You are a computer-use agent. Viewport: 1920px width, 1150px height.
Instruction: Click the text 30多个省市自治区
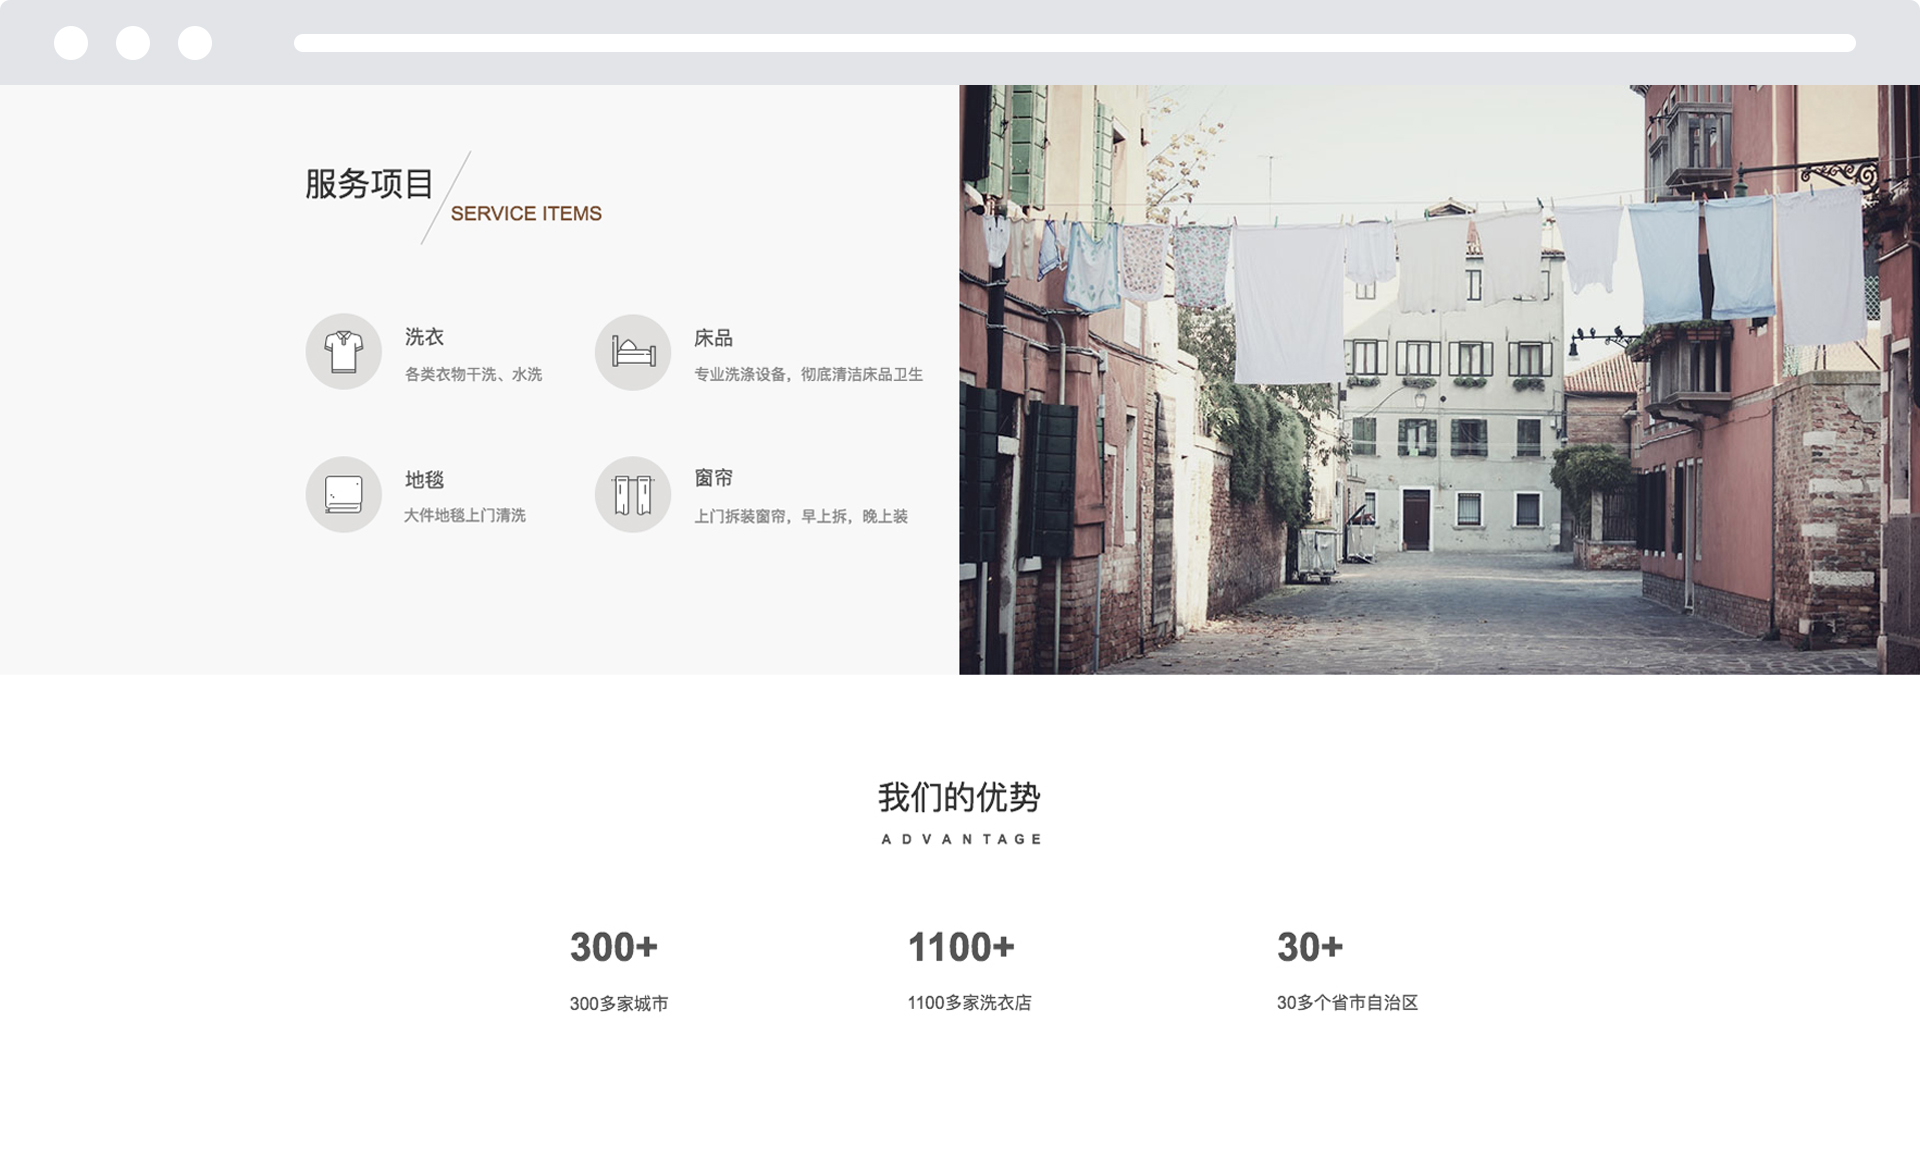pos(1347,1002)
